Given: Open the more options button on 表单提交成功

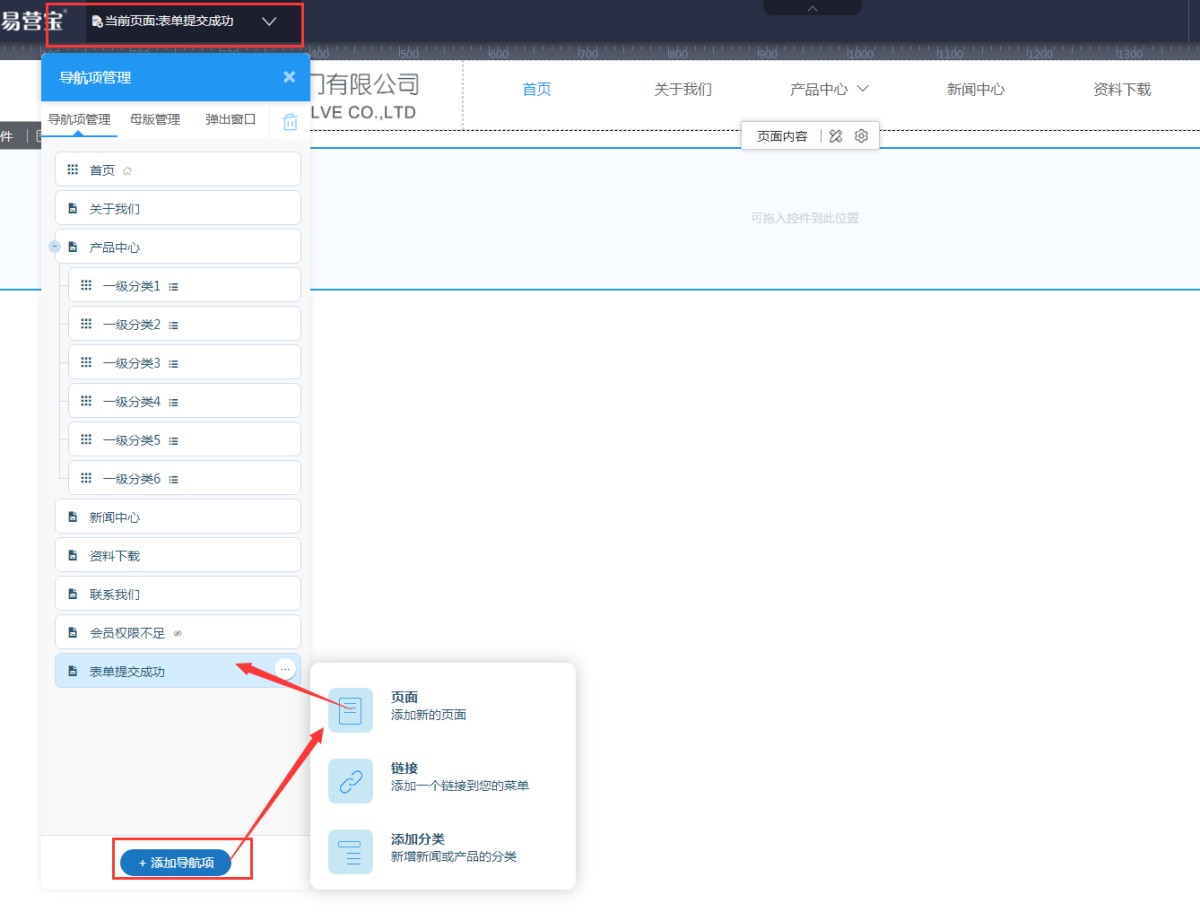Looking at the screenshot, I should pos(286,669).
